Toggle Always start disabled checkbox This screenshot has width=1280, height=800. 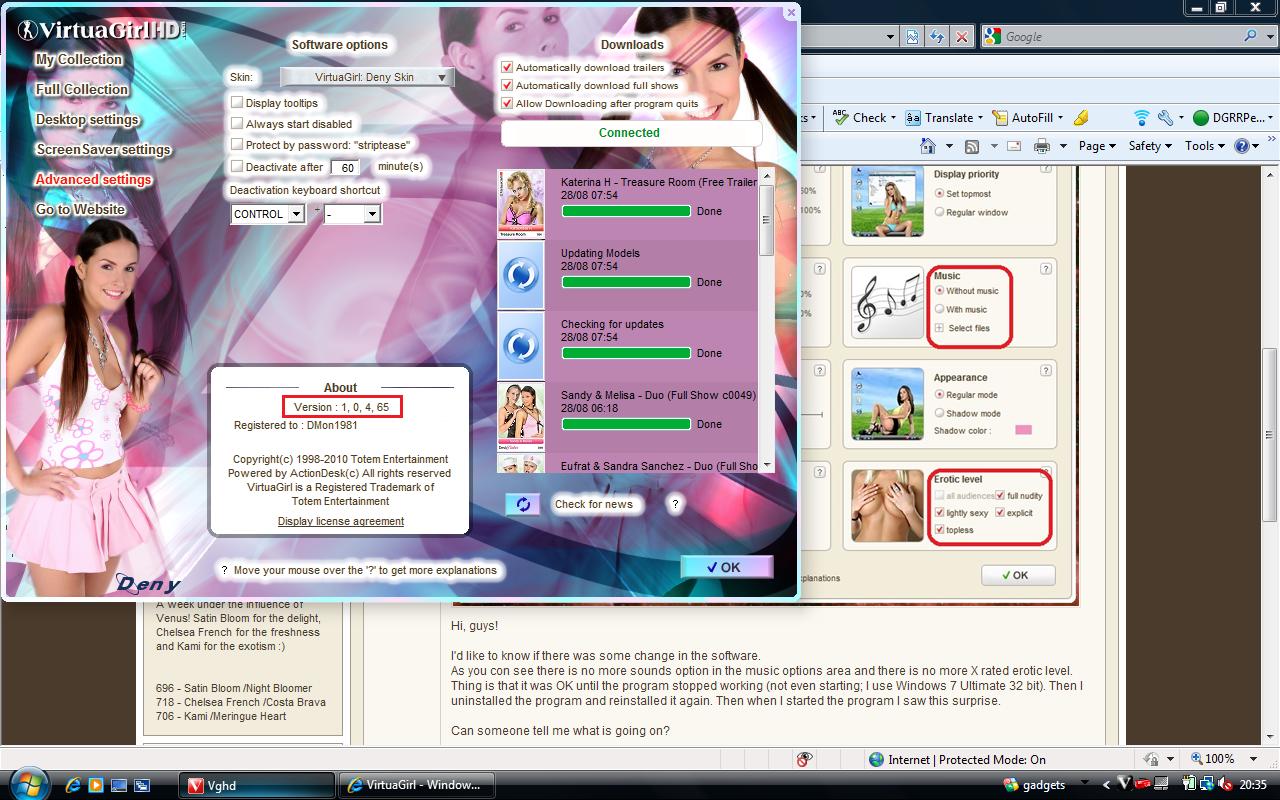coord(237,124)
